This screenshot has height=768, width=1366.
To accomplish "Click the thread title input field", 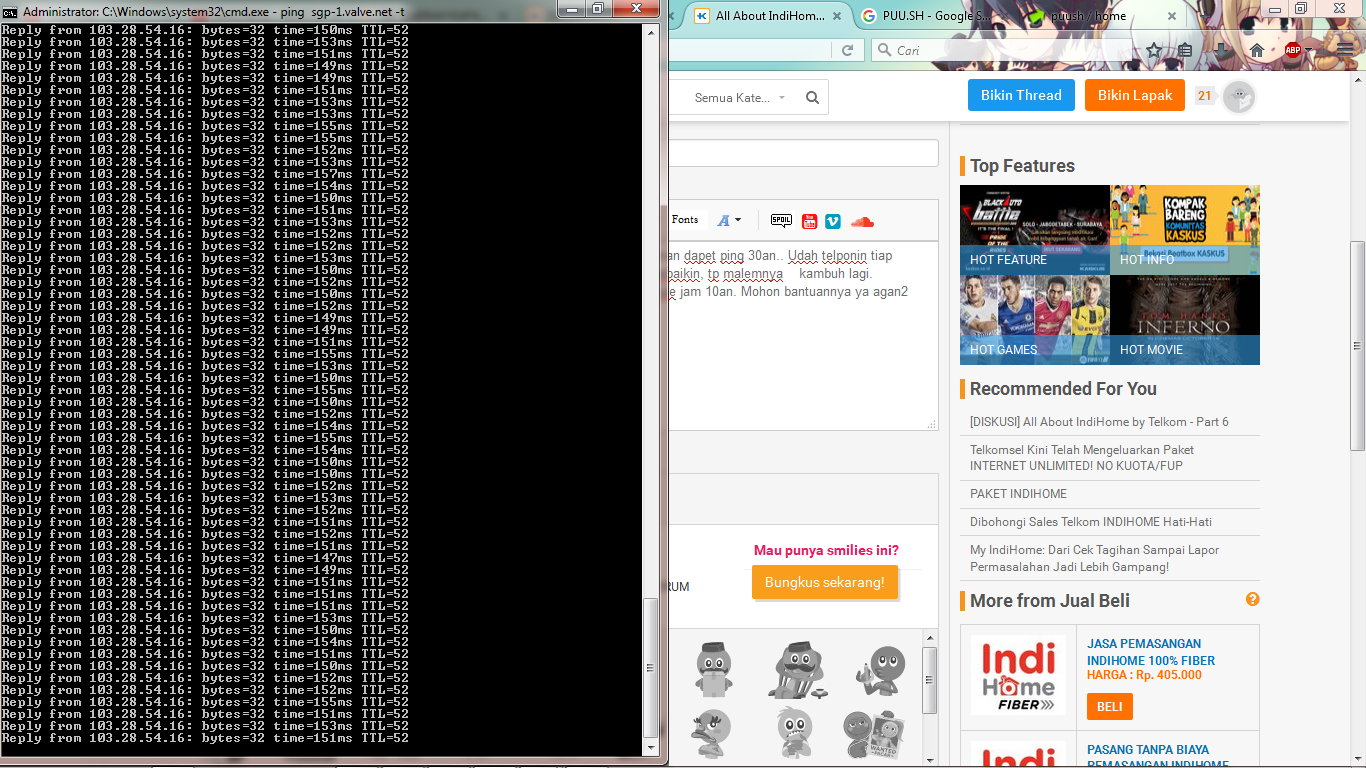I will point(803,153).
